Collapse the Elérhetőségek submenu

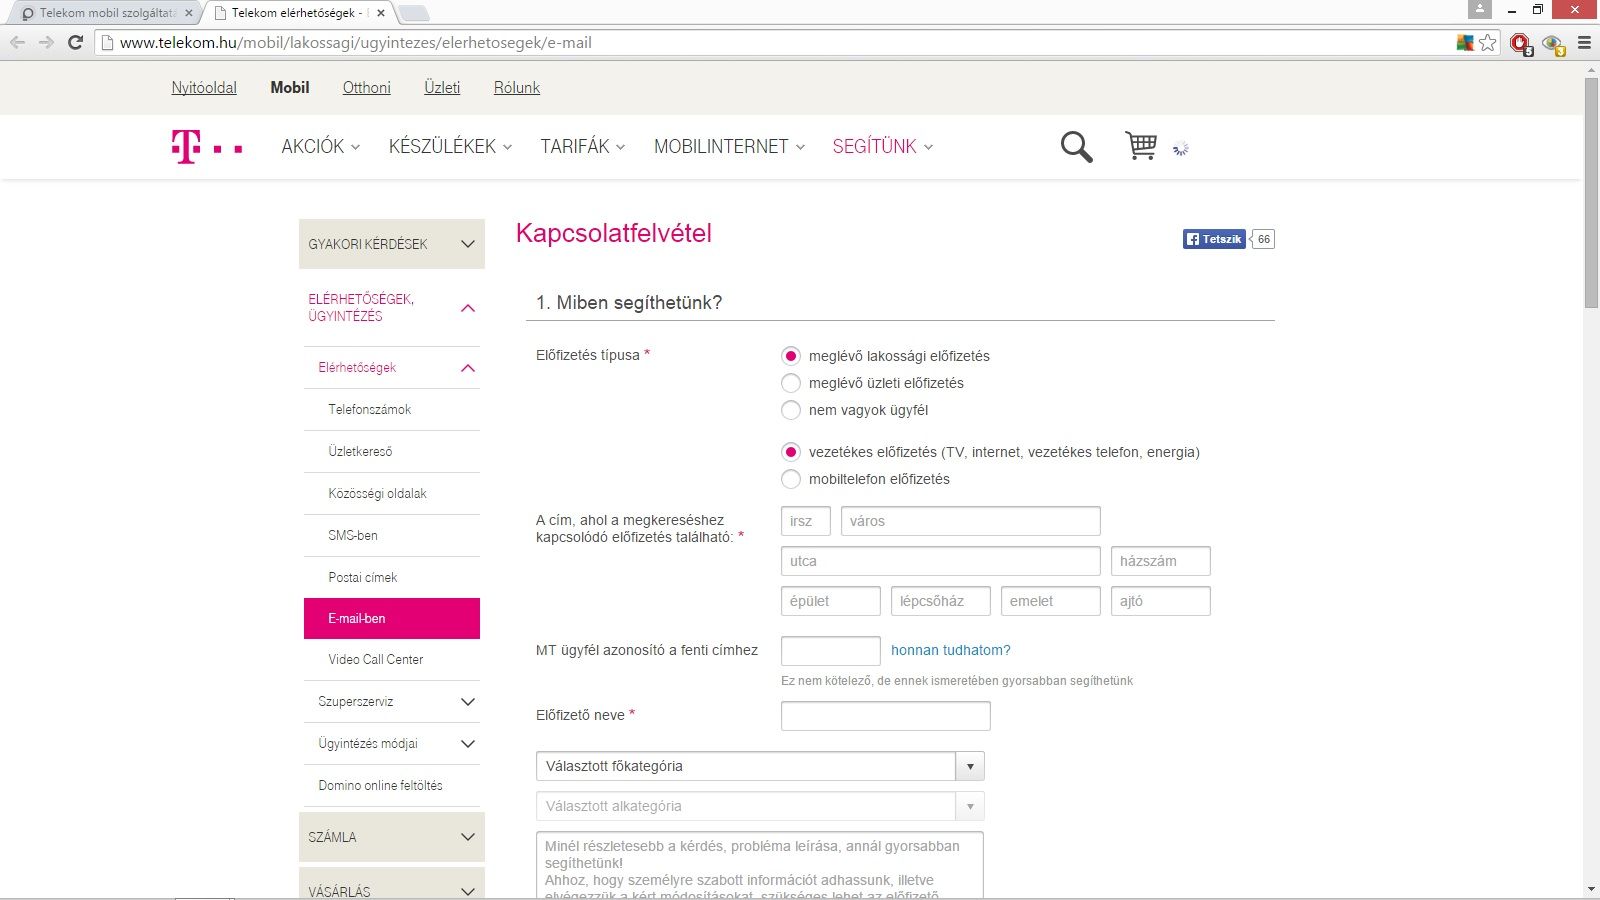392,368
